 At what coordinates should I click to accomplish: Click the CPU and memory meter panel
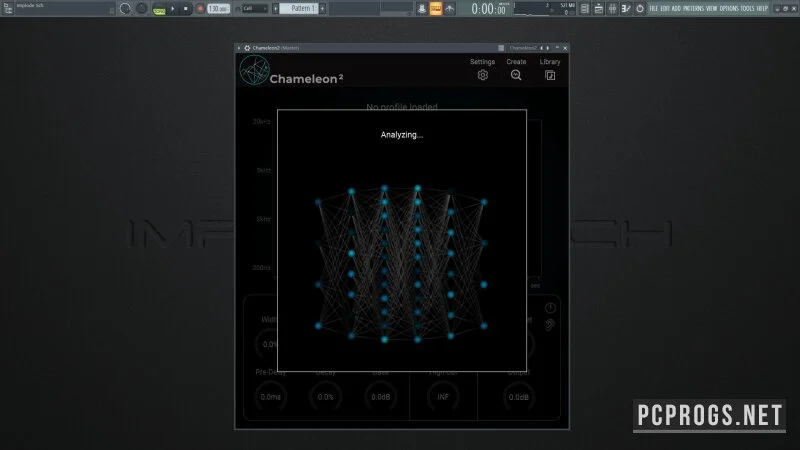pos(544,9)
